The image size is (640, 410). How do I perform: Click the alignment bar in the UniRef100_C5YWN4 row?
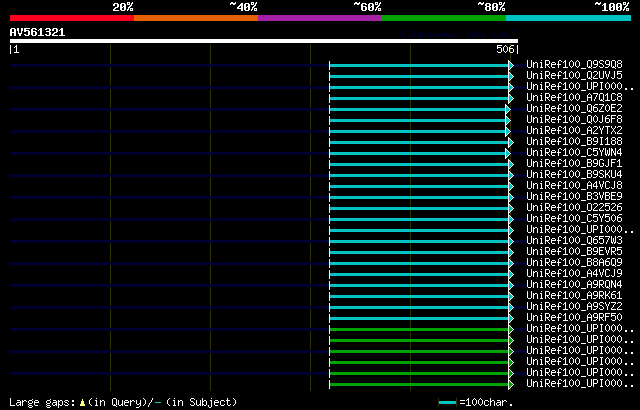pyautogui.click(x=418, y=153)
